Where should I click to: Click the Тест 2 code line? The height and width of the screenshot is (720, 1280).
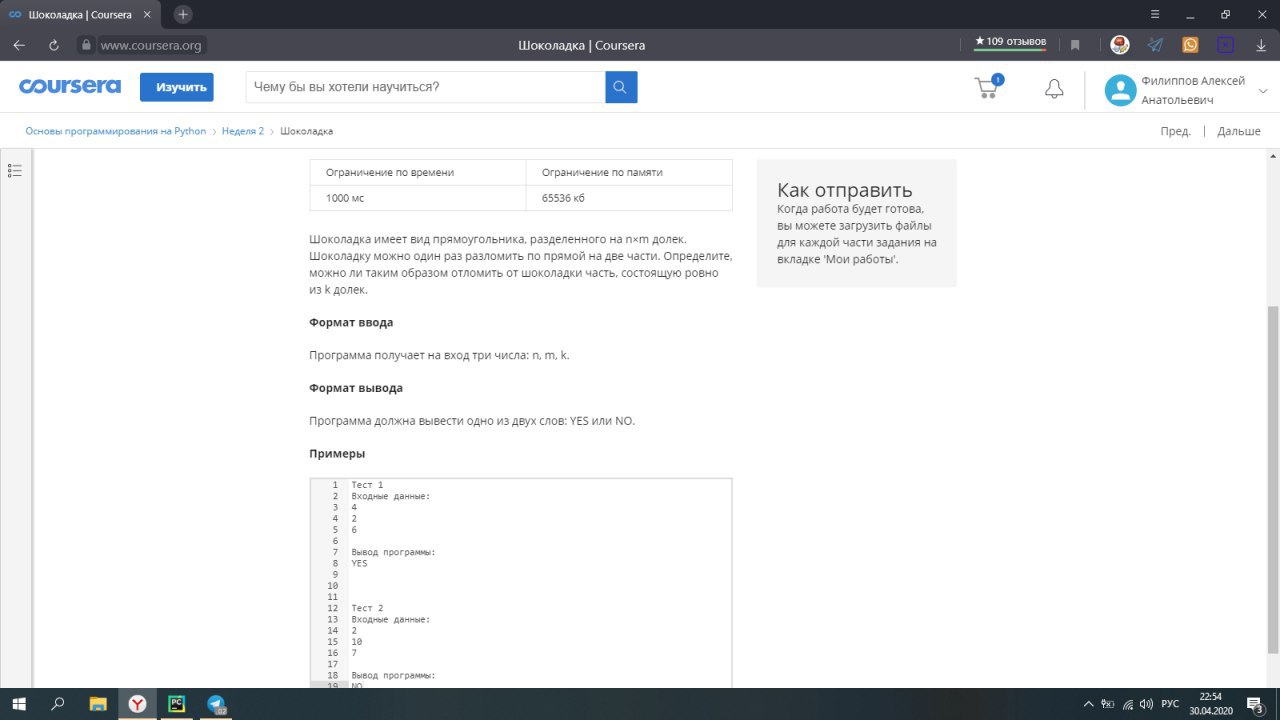pos(367,608)
